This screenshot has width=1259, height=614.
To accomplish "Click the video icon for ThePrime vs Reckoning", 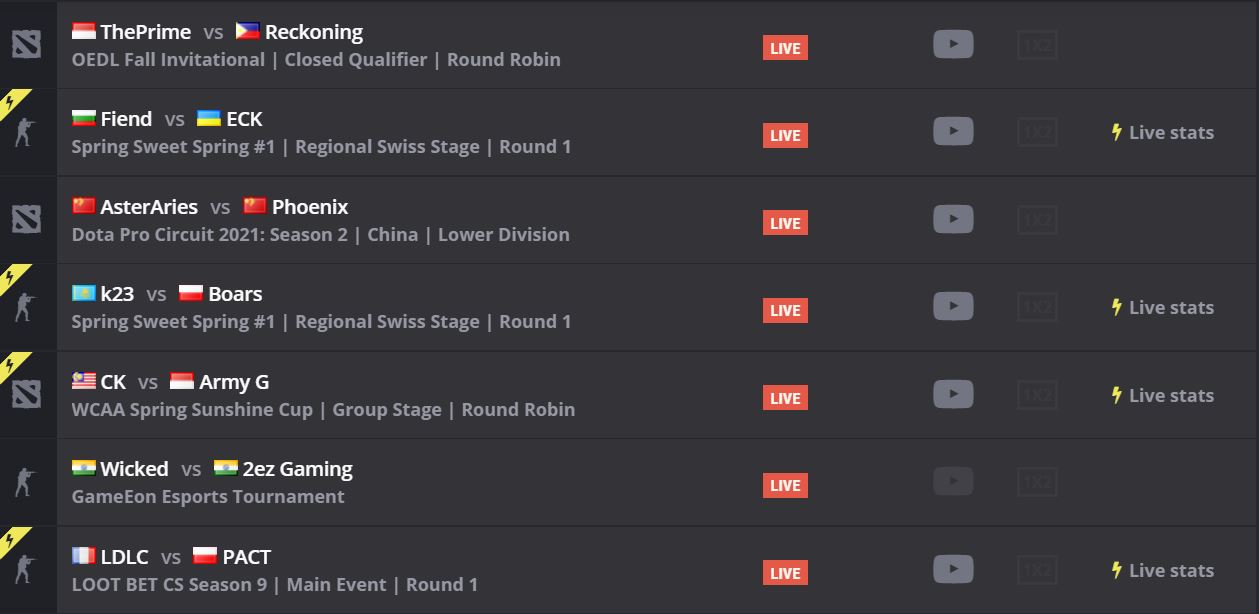I will point(953,44).
